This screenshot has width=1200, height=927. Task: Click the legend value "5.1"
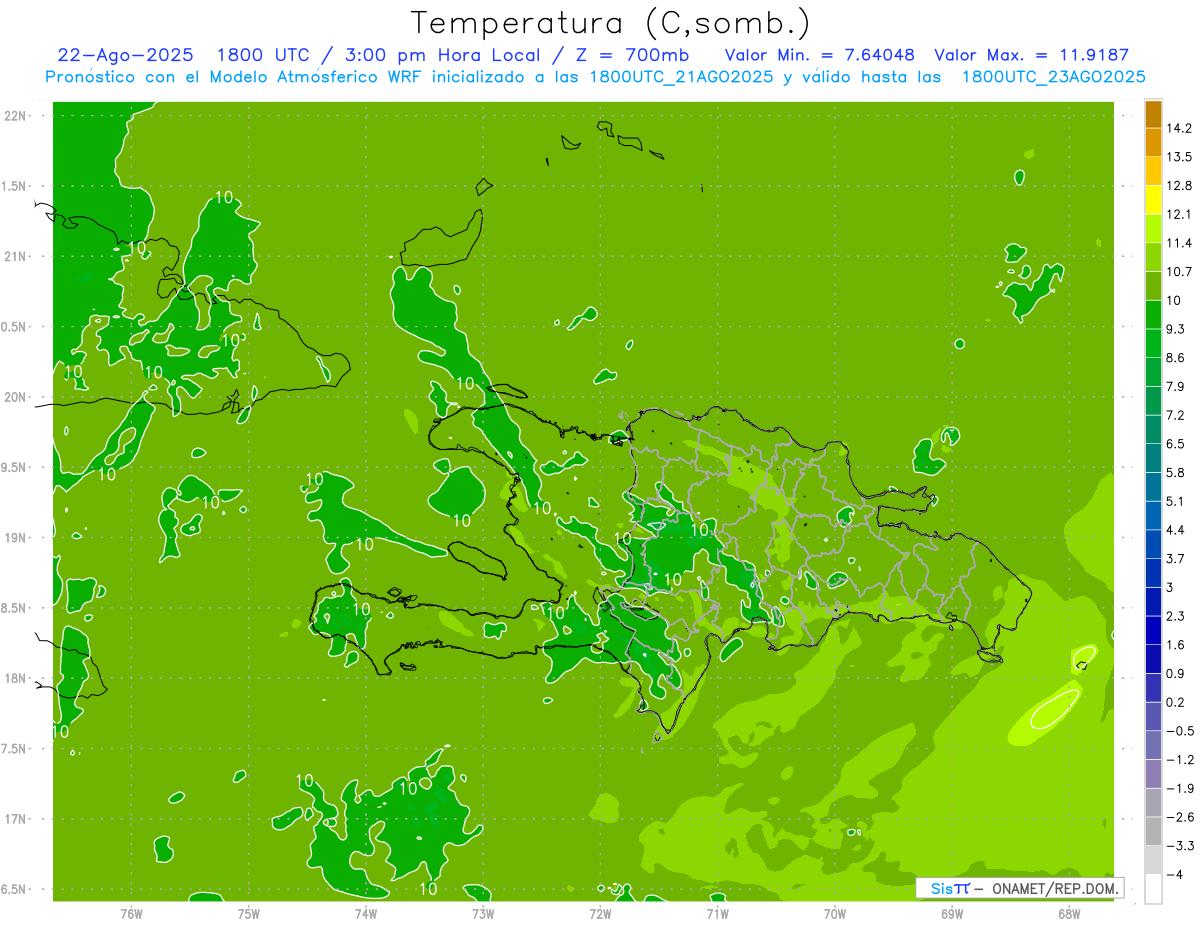(1176, 502)
